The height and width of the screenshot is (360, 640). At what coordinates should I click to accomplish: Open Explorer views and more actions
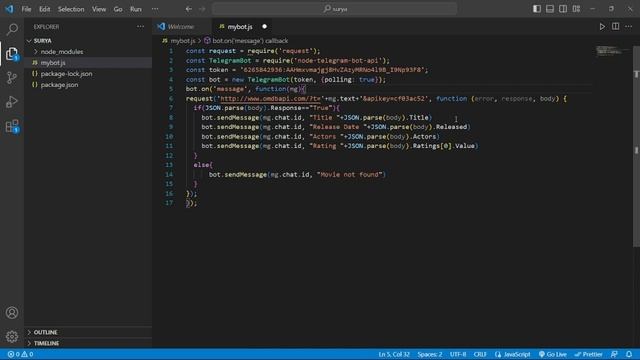140,27
